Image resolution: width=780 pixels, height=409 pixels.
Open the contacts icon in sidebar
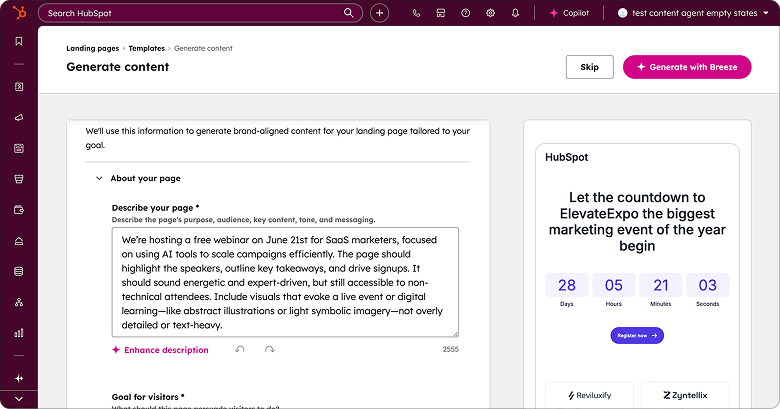[x=19, y=87]
